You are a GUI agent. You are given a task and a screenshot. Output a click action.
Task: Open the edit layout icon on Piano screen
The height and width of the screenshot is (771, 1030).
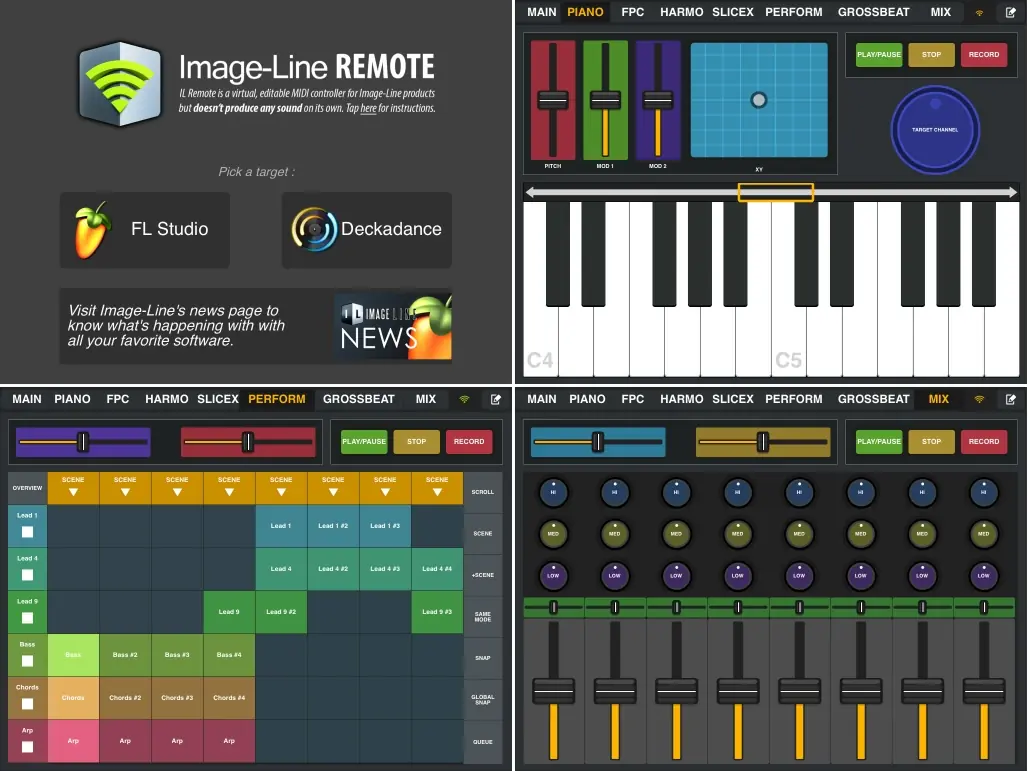(1010, 12)
